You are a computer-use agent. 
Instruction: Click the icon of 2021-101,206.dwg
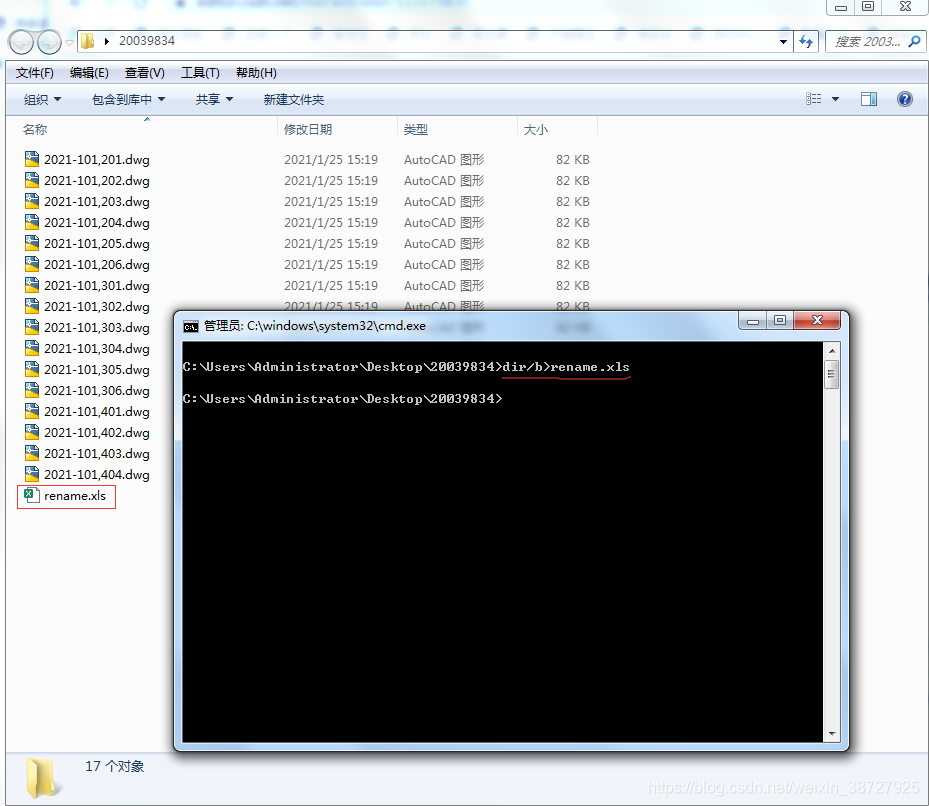click(x=32, y=264)
